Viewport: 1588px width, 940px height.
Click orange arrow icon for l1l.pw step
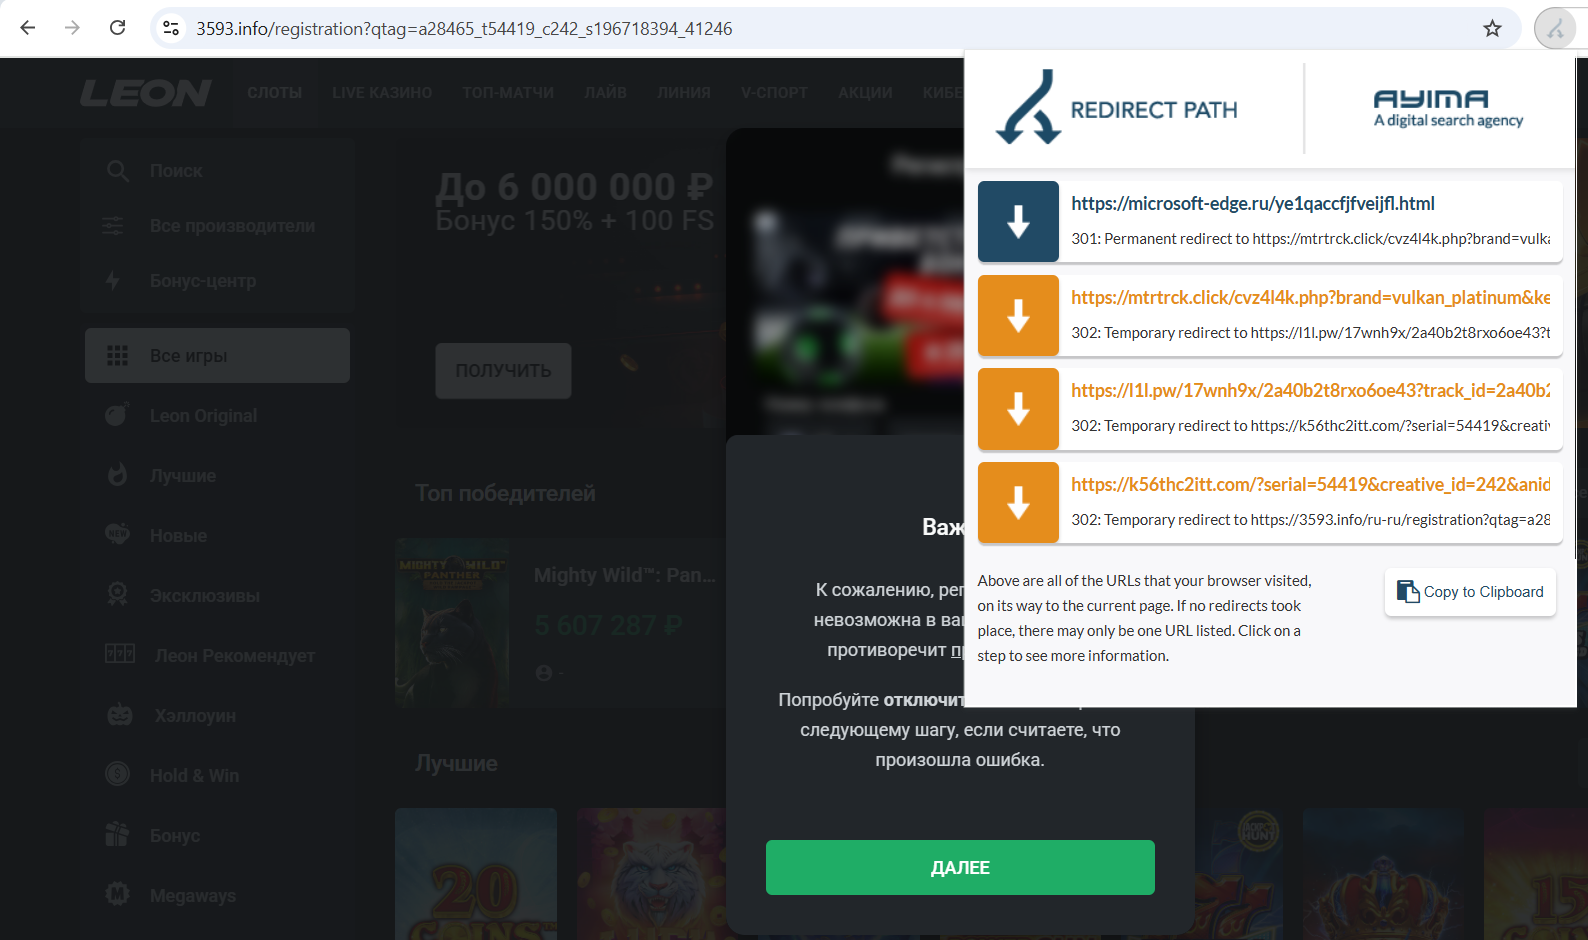click(x=1018, y=409)
